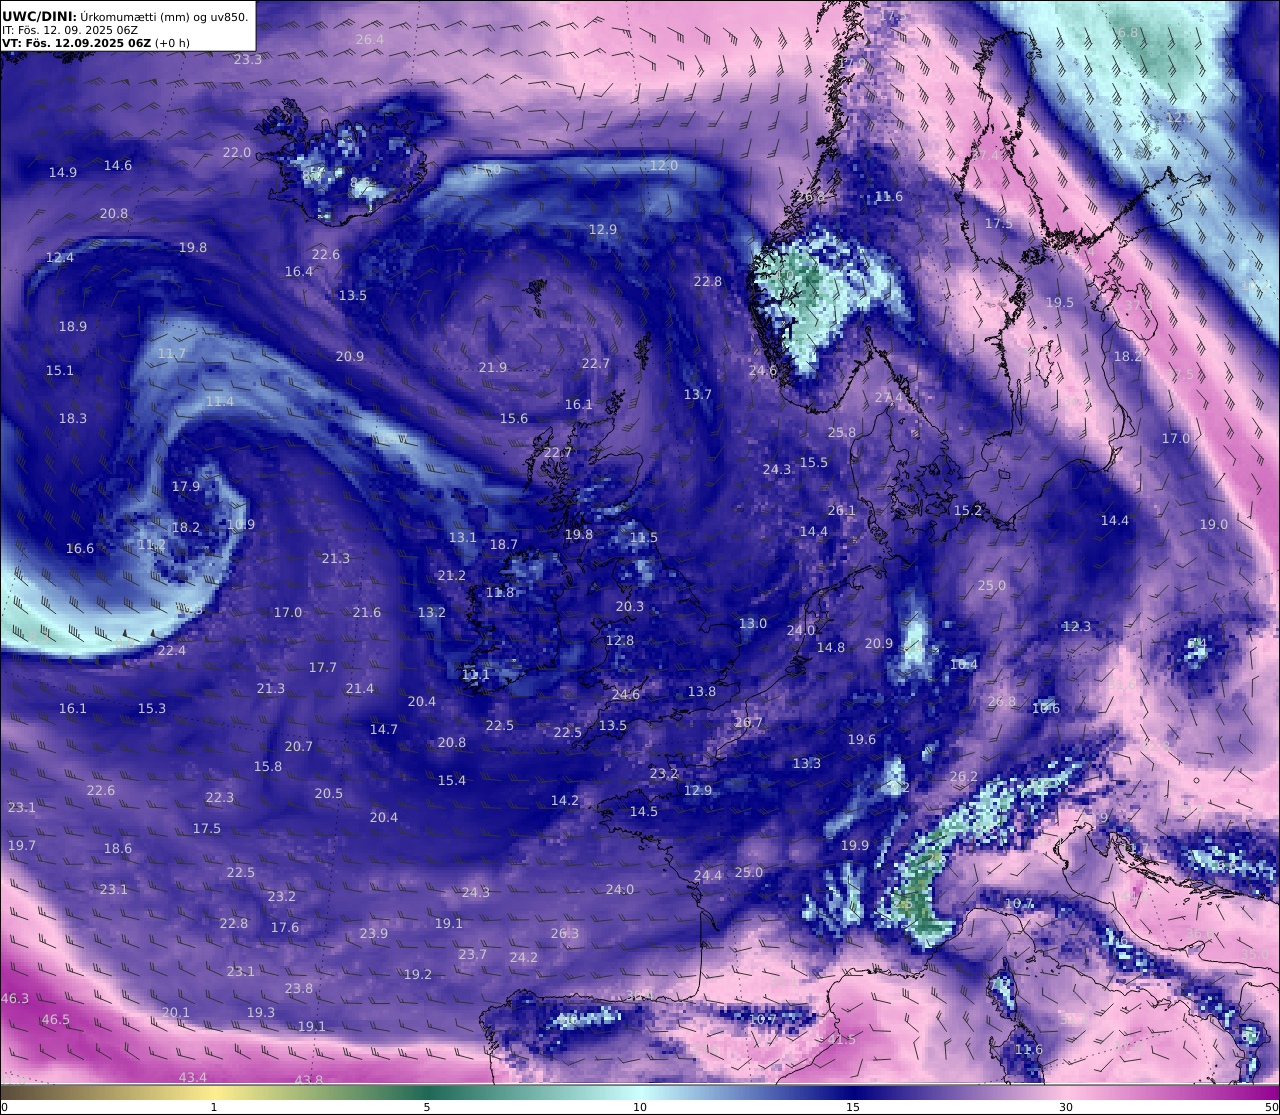Click the 17.7 value label

point(323,667)
